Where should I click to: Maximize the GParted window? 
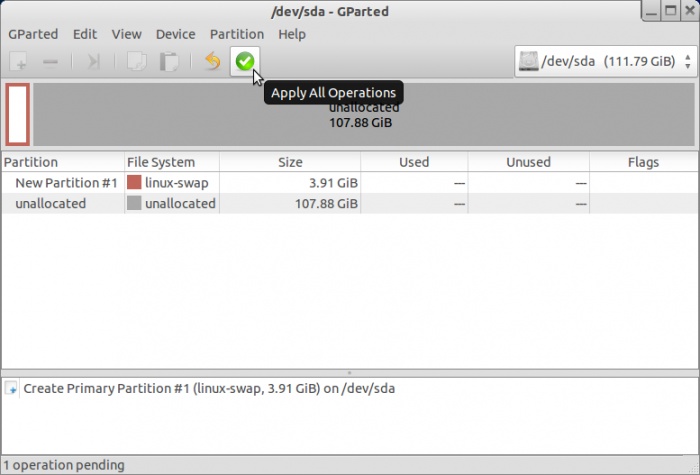pyautogui.click(x=671, y=11)
